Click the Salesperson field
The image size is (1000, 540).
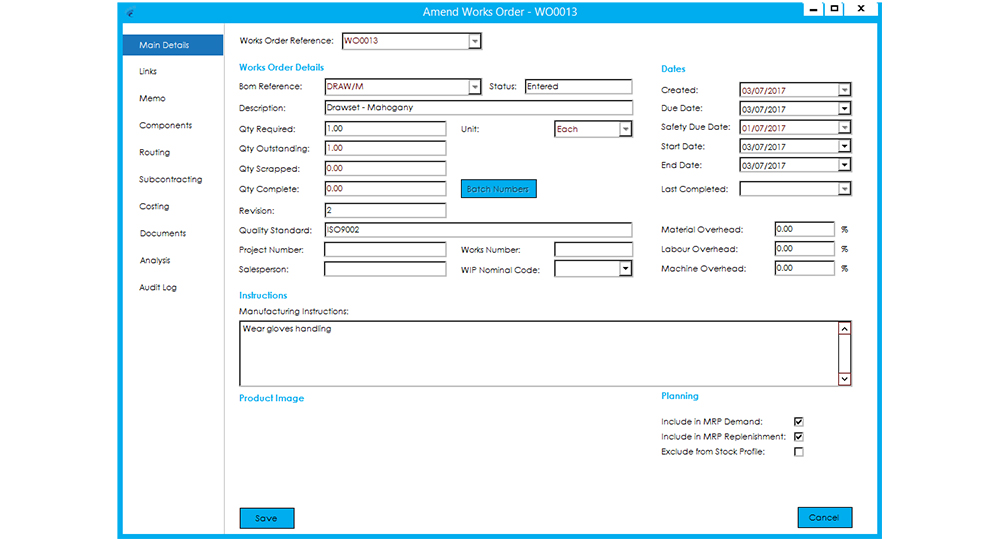tap(385, 269)
